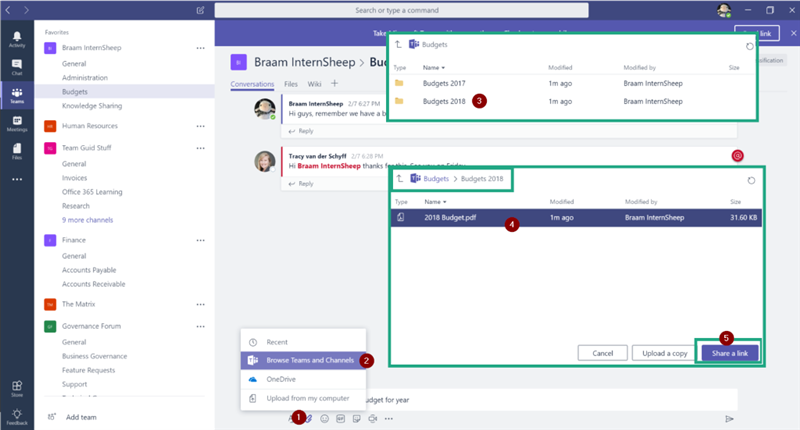Screen dimensions: 800x430
Task: Click Reply under Tracy van der Schyff's message
Action: (301, 184)
